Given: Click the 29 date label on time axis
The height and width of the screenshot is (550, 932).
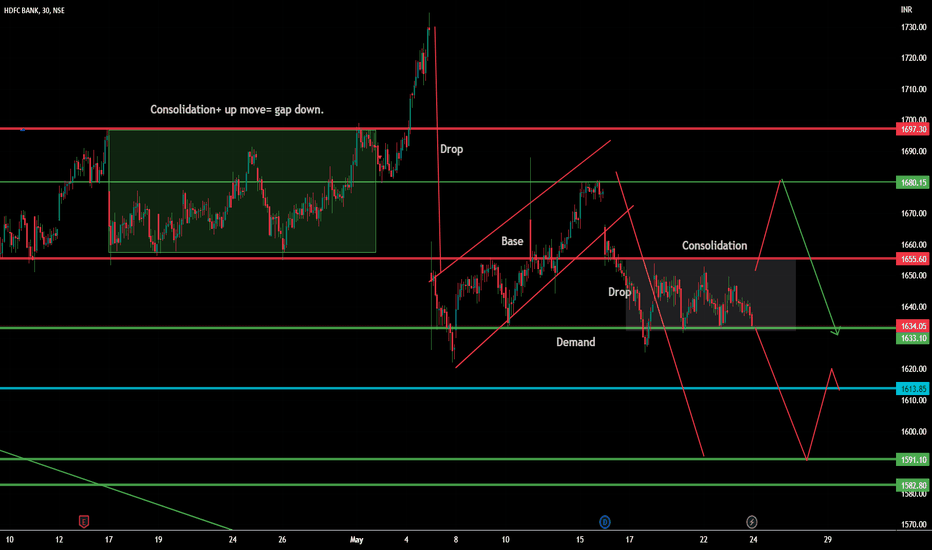Looking at the screenshot, I should coord(827,540).
